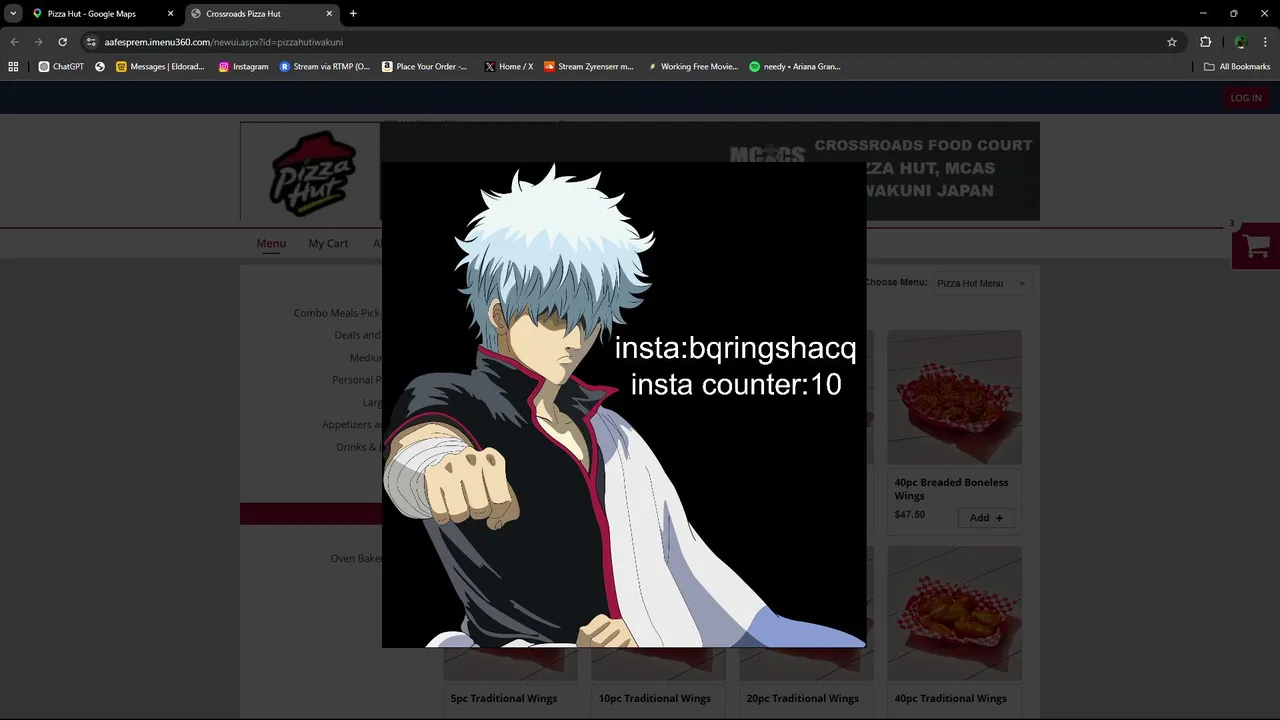Select the Medium pizza category
The width and height of the screenshot is (1280, 720).
coord(365,358)
